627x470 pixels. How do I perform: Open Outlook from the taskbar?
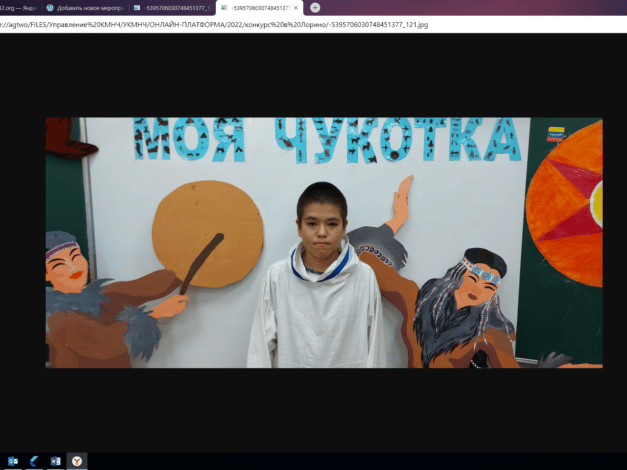click(x=13, y=461)
